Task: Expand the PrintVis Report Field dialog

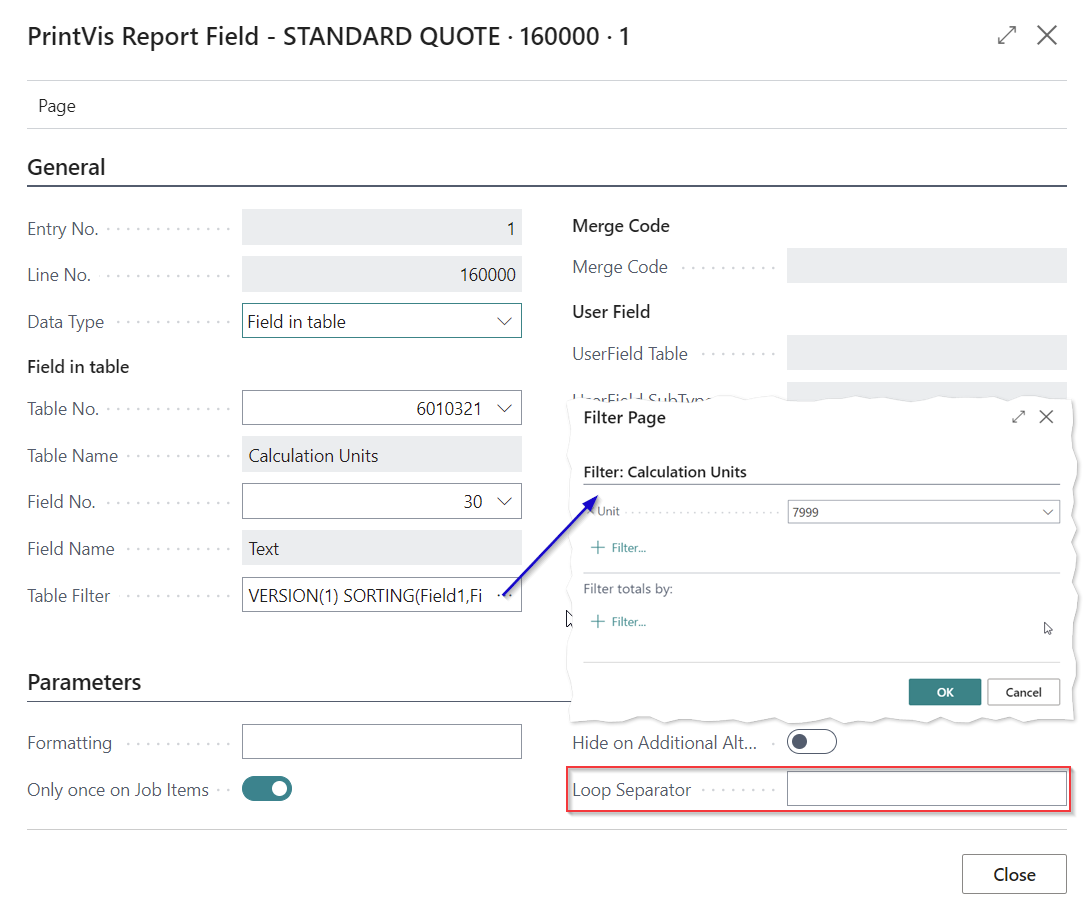Action: pos(1007,36)
